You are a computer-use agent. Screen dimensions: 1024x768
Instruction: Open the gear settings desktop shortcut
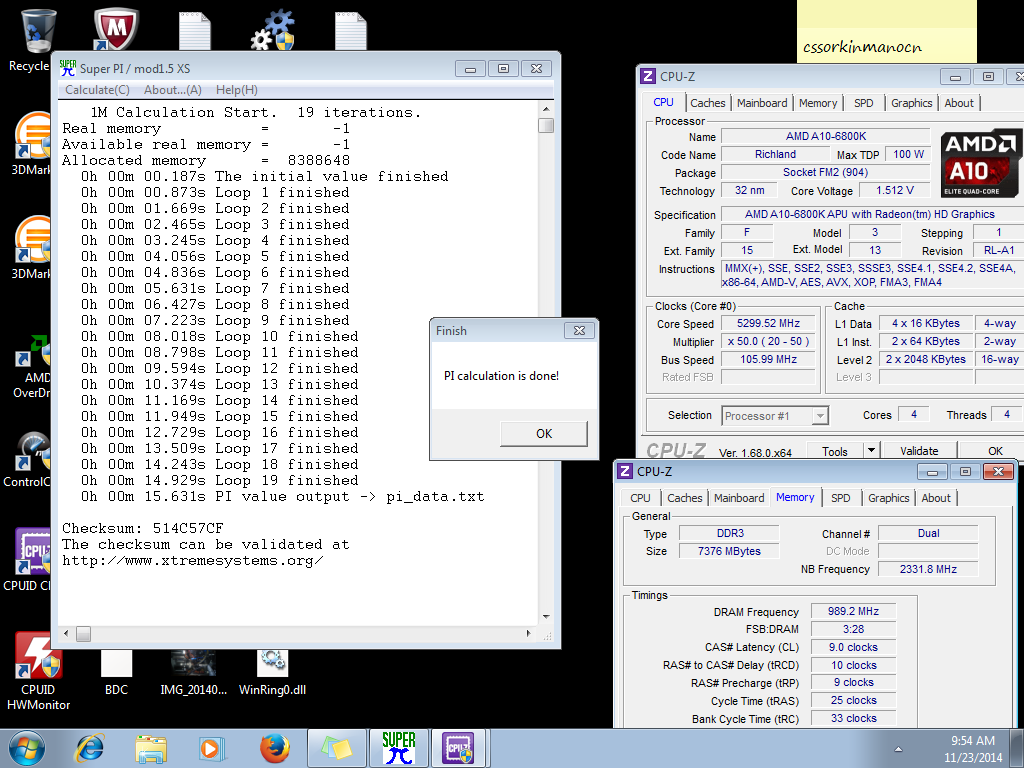272,30
